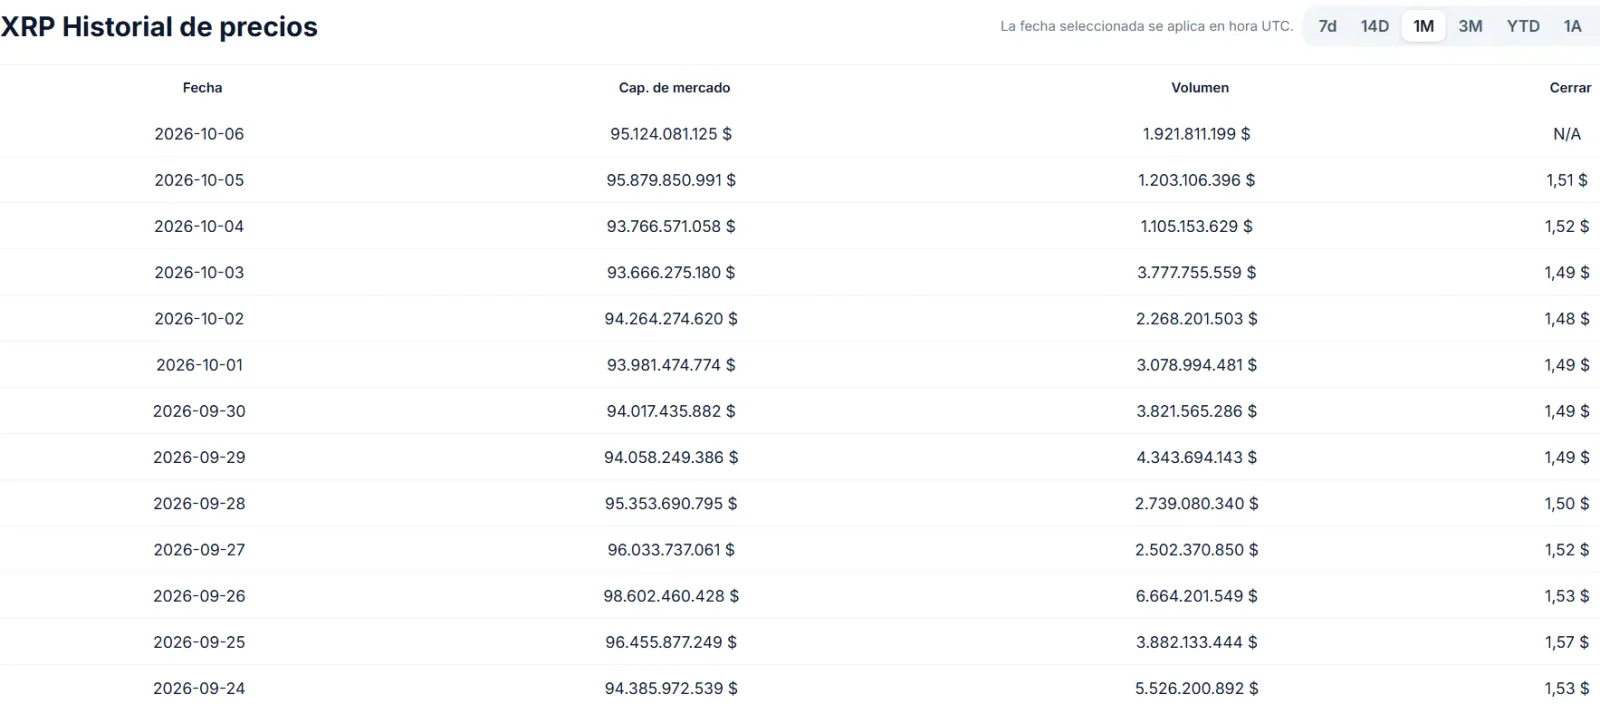Switch to the 3M range tab
The height and width of the screenshot is (704, 1600).
click(x=1470, y=26)
